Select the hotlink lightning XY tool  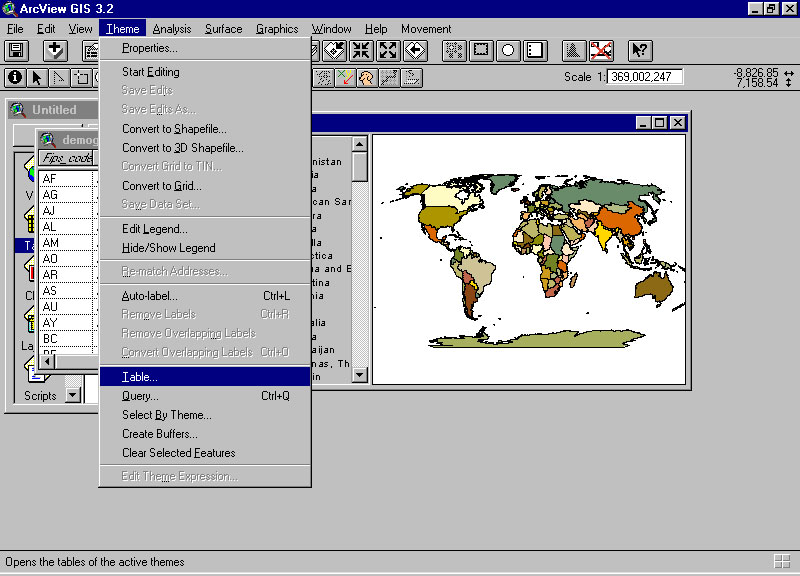click(x=345, y=77)
